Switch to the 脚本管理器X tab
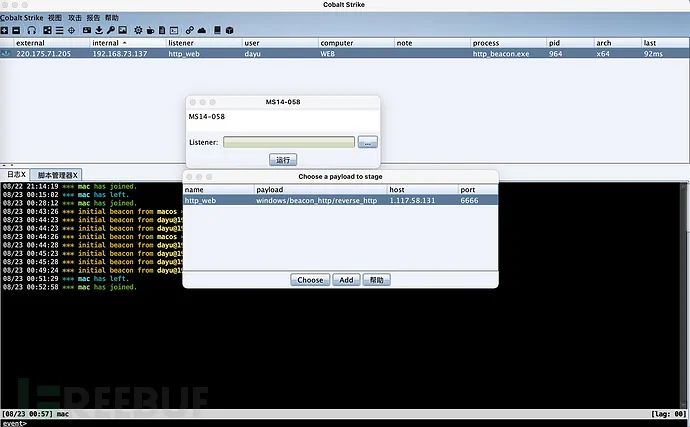690x427 pixels. coord(57,175)
